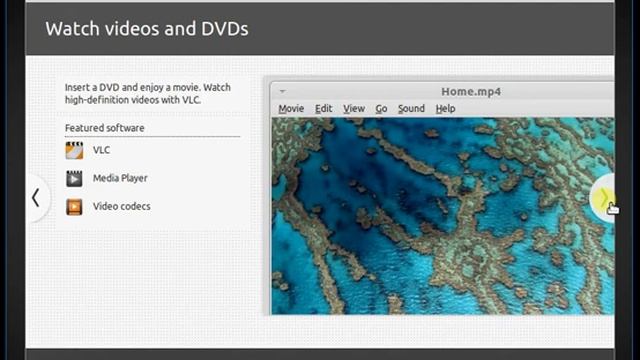Click the Insert a DVD description text
Viewport: 640px width, 360px height.
pos(148,93)
